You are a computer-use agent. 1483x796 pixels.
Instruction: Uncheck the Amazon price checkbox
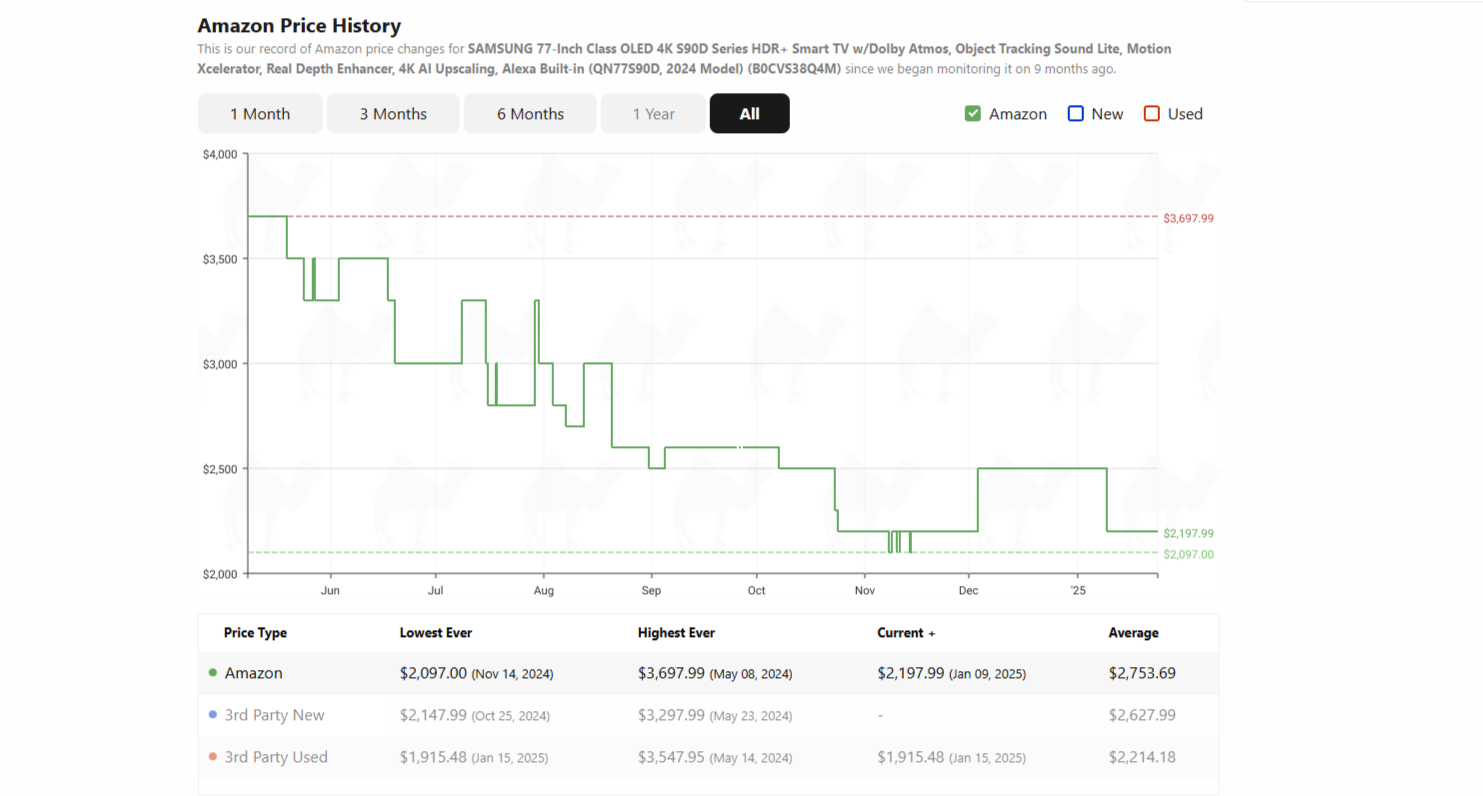click(973, 114)
